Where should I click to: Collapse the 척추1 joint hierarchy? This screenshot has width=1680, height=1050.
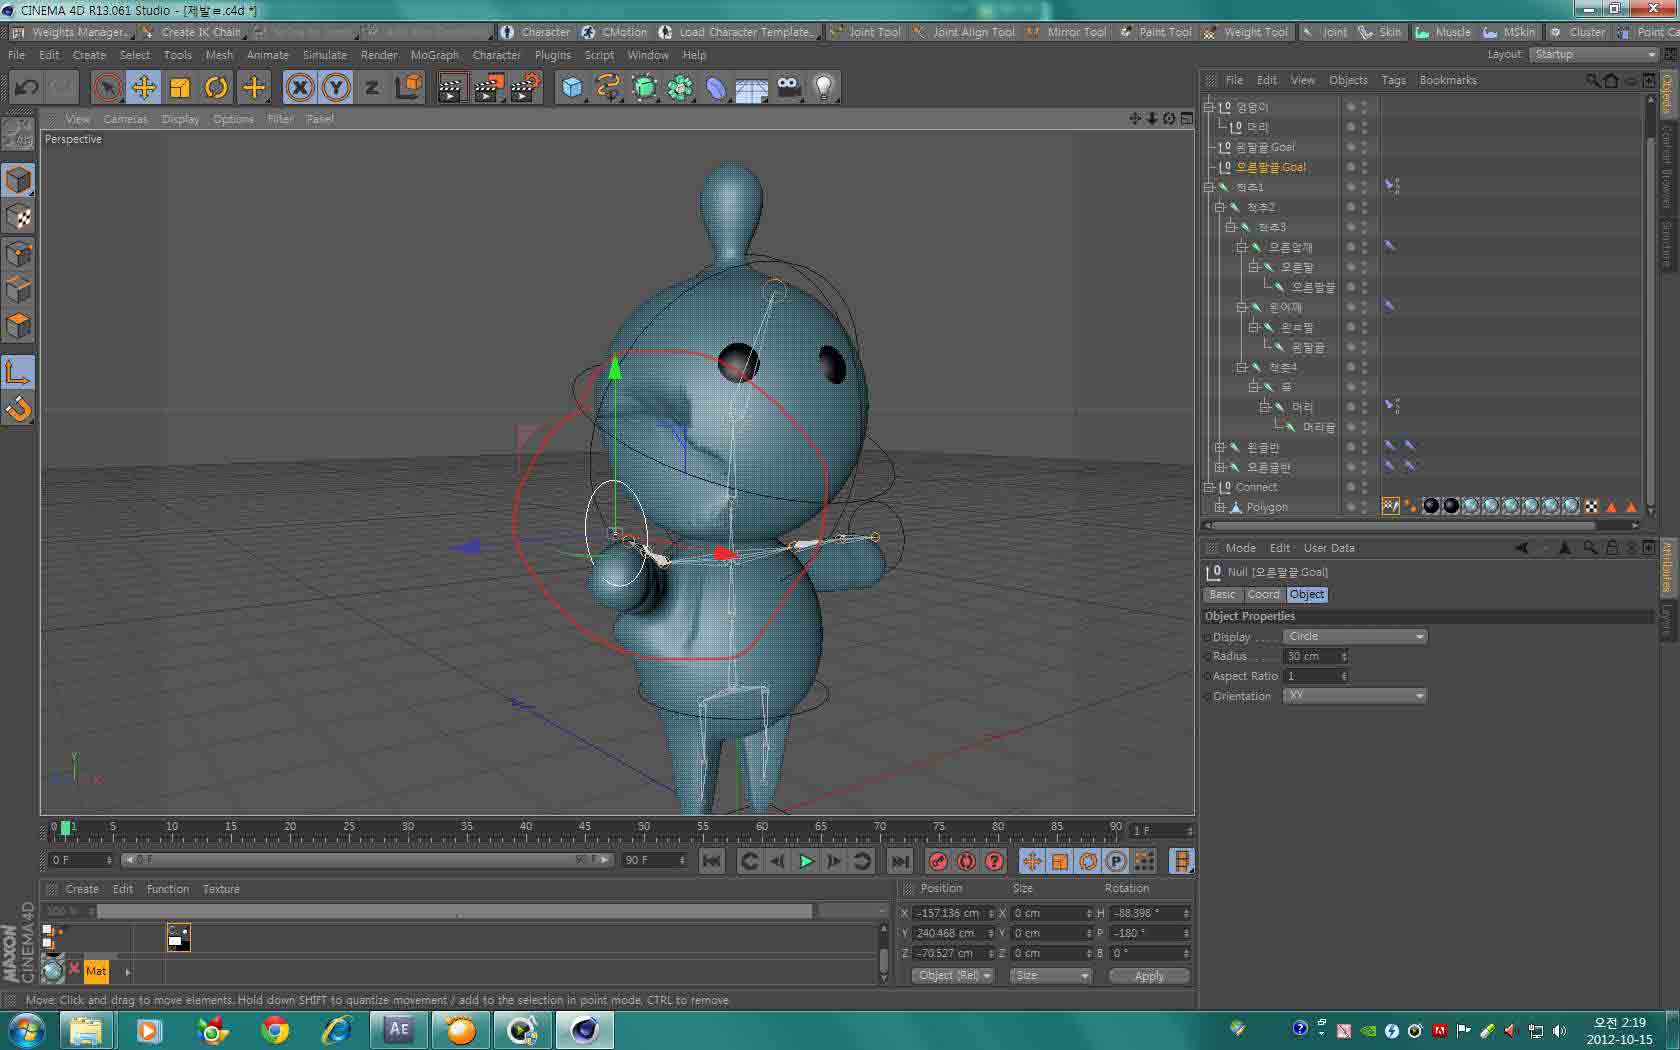click(x=1208, y=187)
